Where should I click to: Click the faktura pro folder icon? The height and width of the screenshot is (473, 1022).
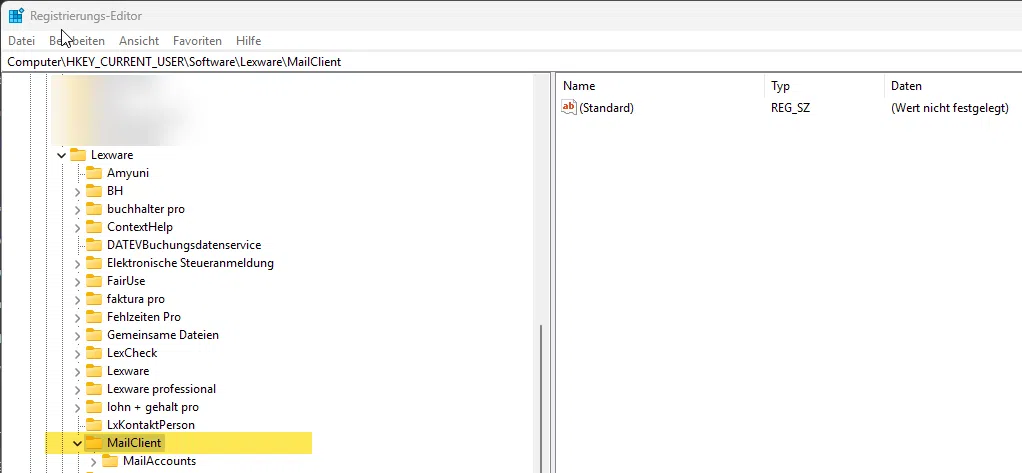point(95,299)
